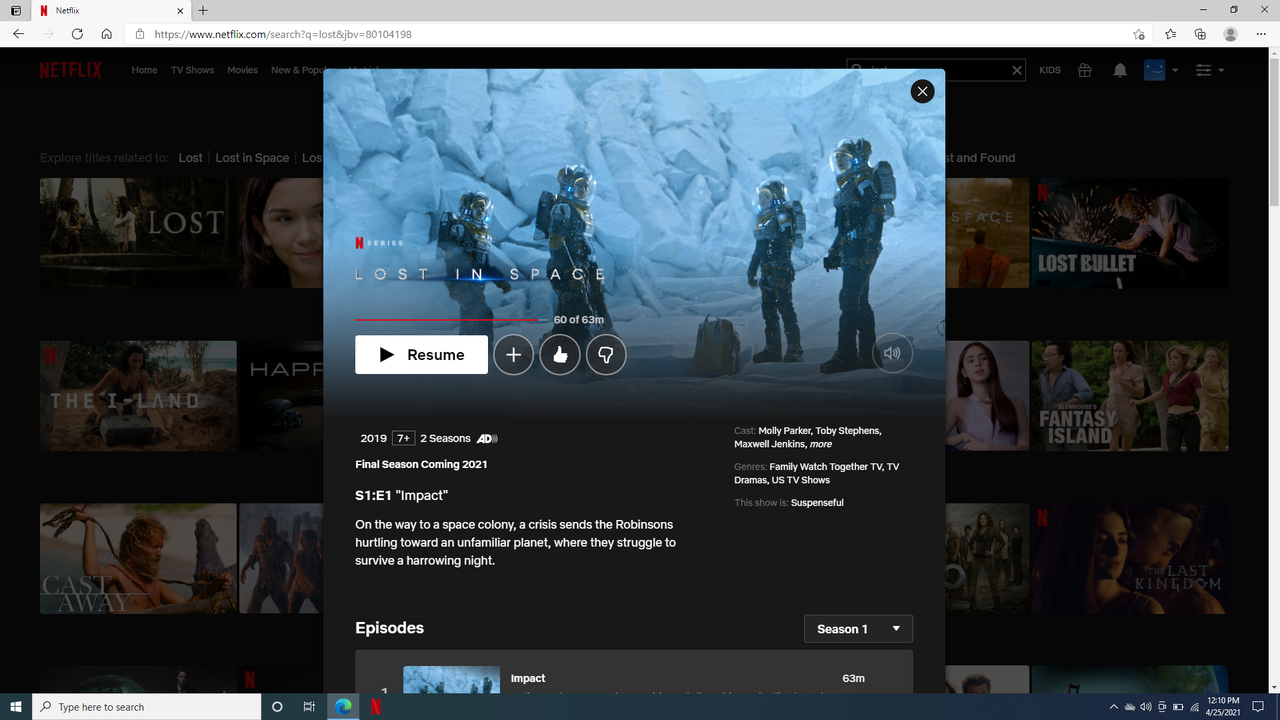The height and width of the screenshot is (720, 1280).
Task: Select the Impact episode title
Action: tap(528, 678)
